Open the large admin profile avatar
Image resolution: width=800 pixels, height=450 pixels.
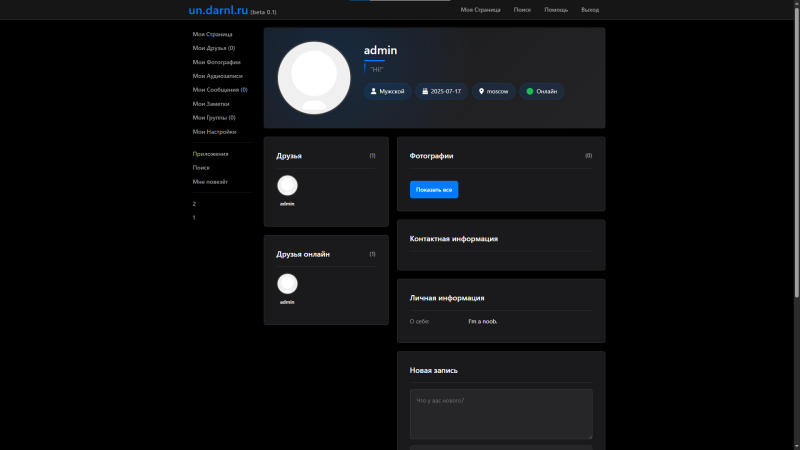click(x=314, y=78)
